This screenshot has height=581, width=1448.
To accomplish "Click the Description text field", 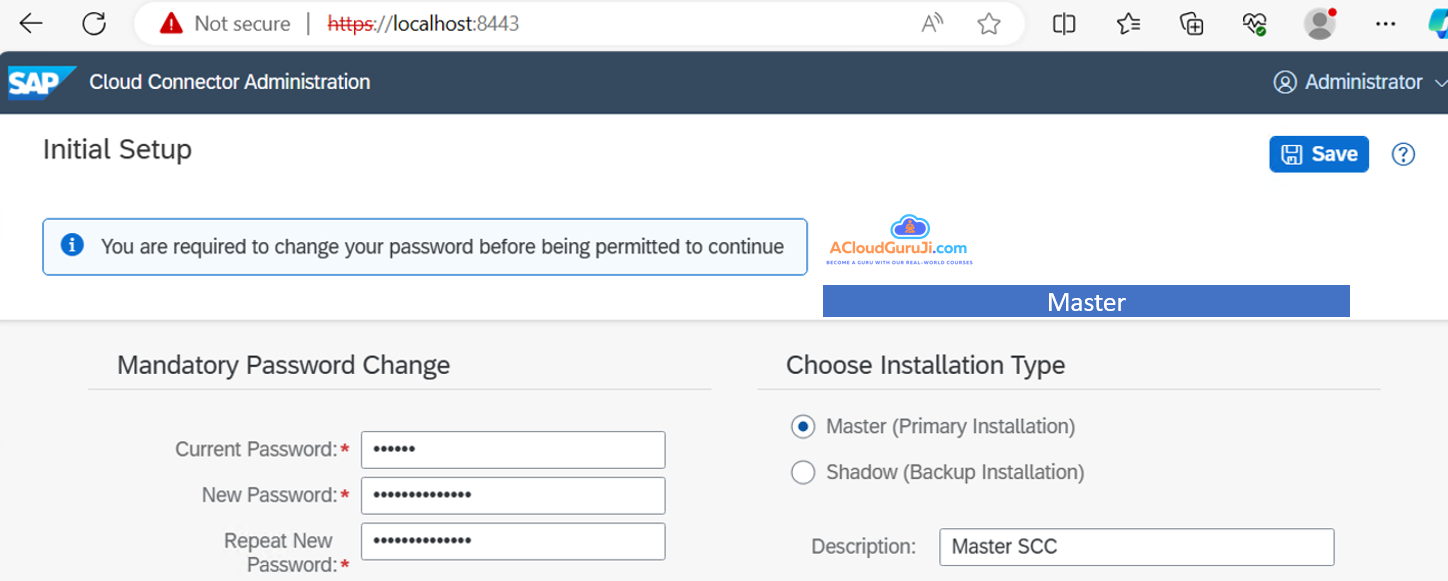I will pyautogui.click(x=1136, y=547).
